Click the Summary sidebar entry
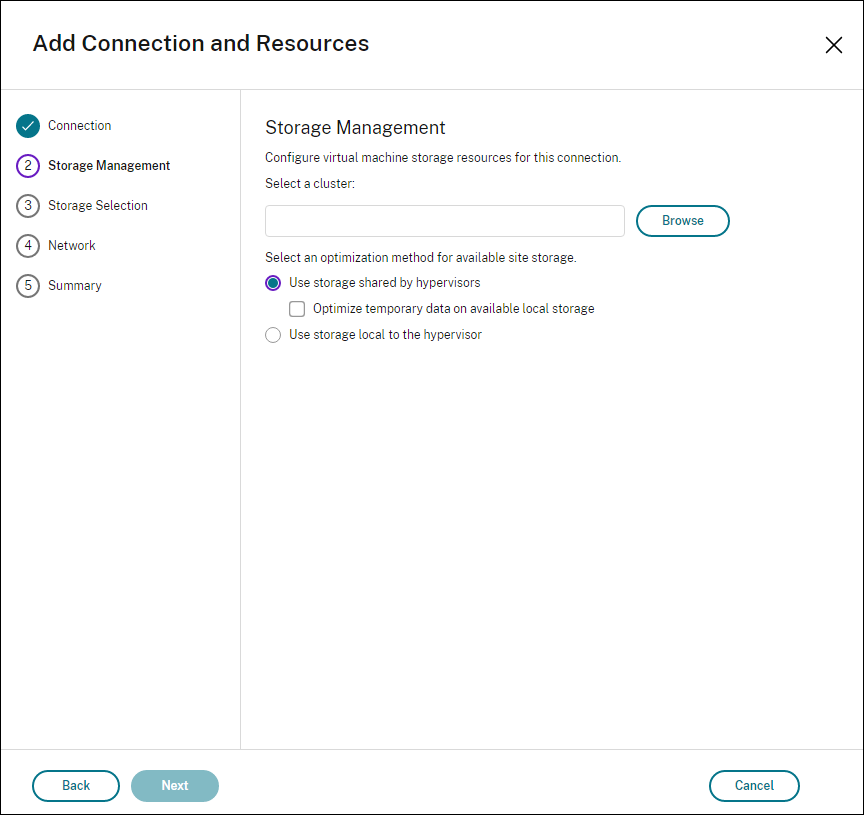 coord(75,285)
